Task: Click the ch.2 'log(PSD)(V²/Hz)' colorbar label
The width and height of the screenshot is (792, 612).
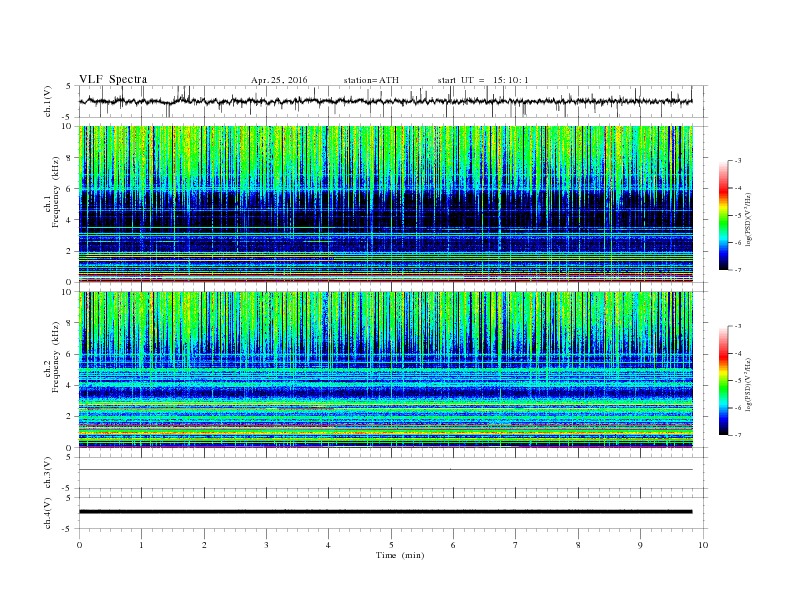Action: coord(748,384)
